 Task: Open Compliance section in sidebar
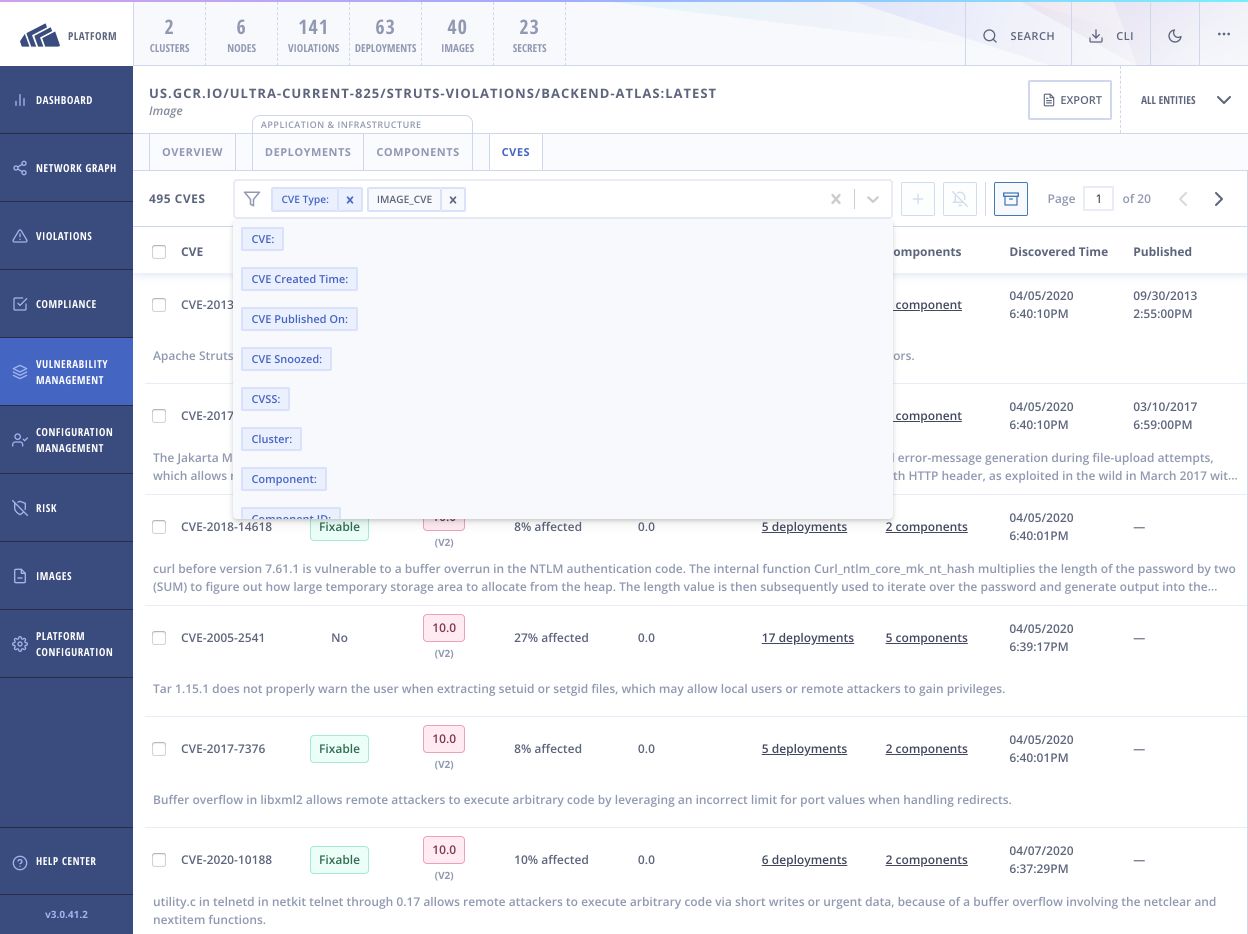coord(66,304)
